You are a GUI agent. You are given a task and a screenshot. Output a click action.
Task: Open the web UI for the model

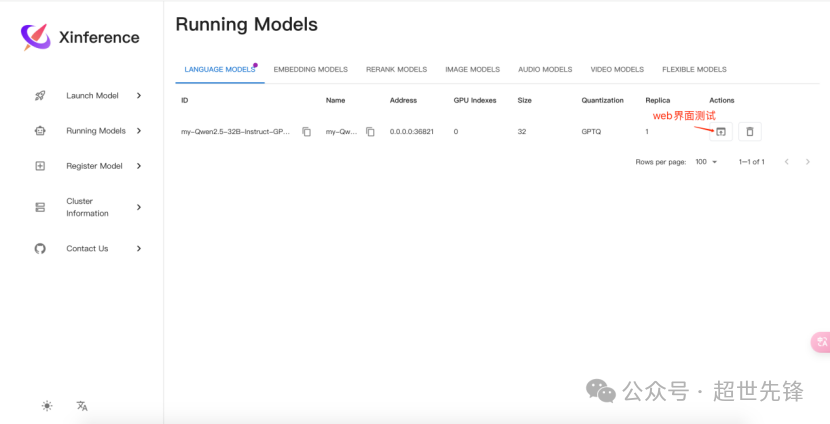click(x=721, y=132)
